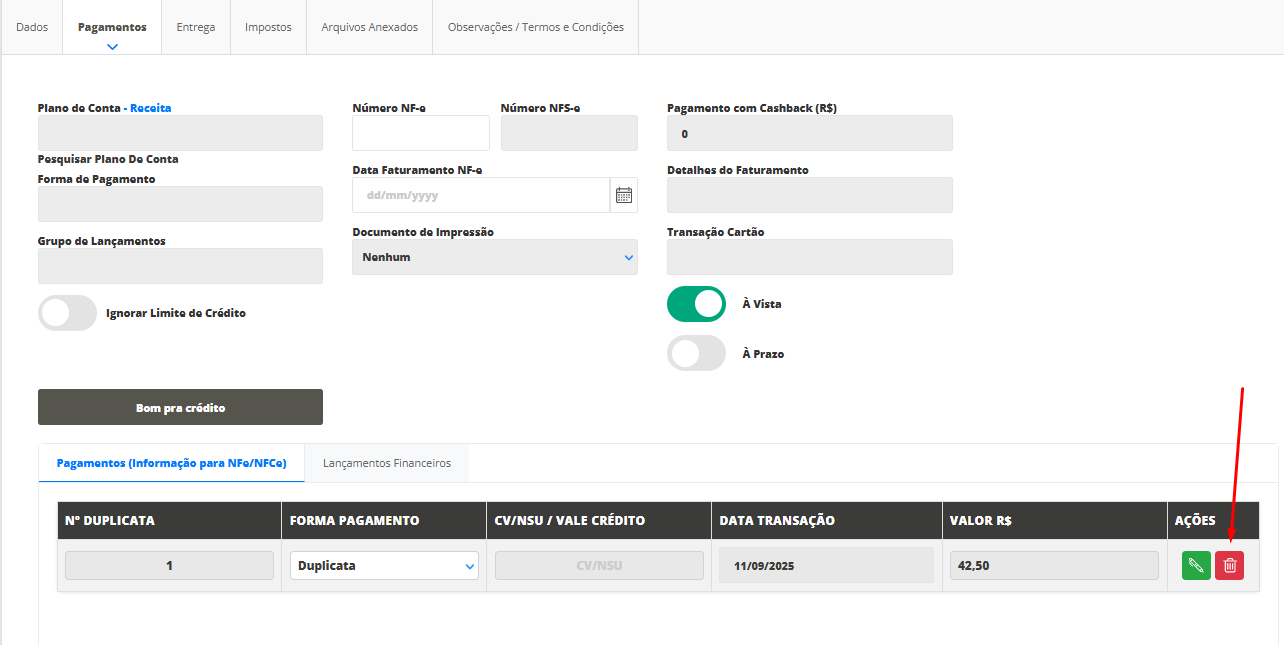Enable the À Prazo toggle
Viewport: 1284px width, 645px height.
[696, 353]
